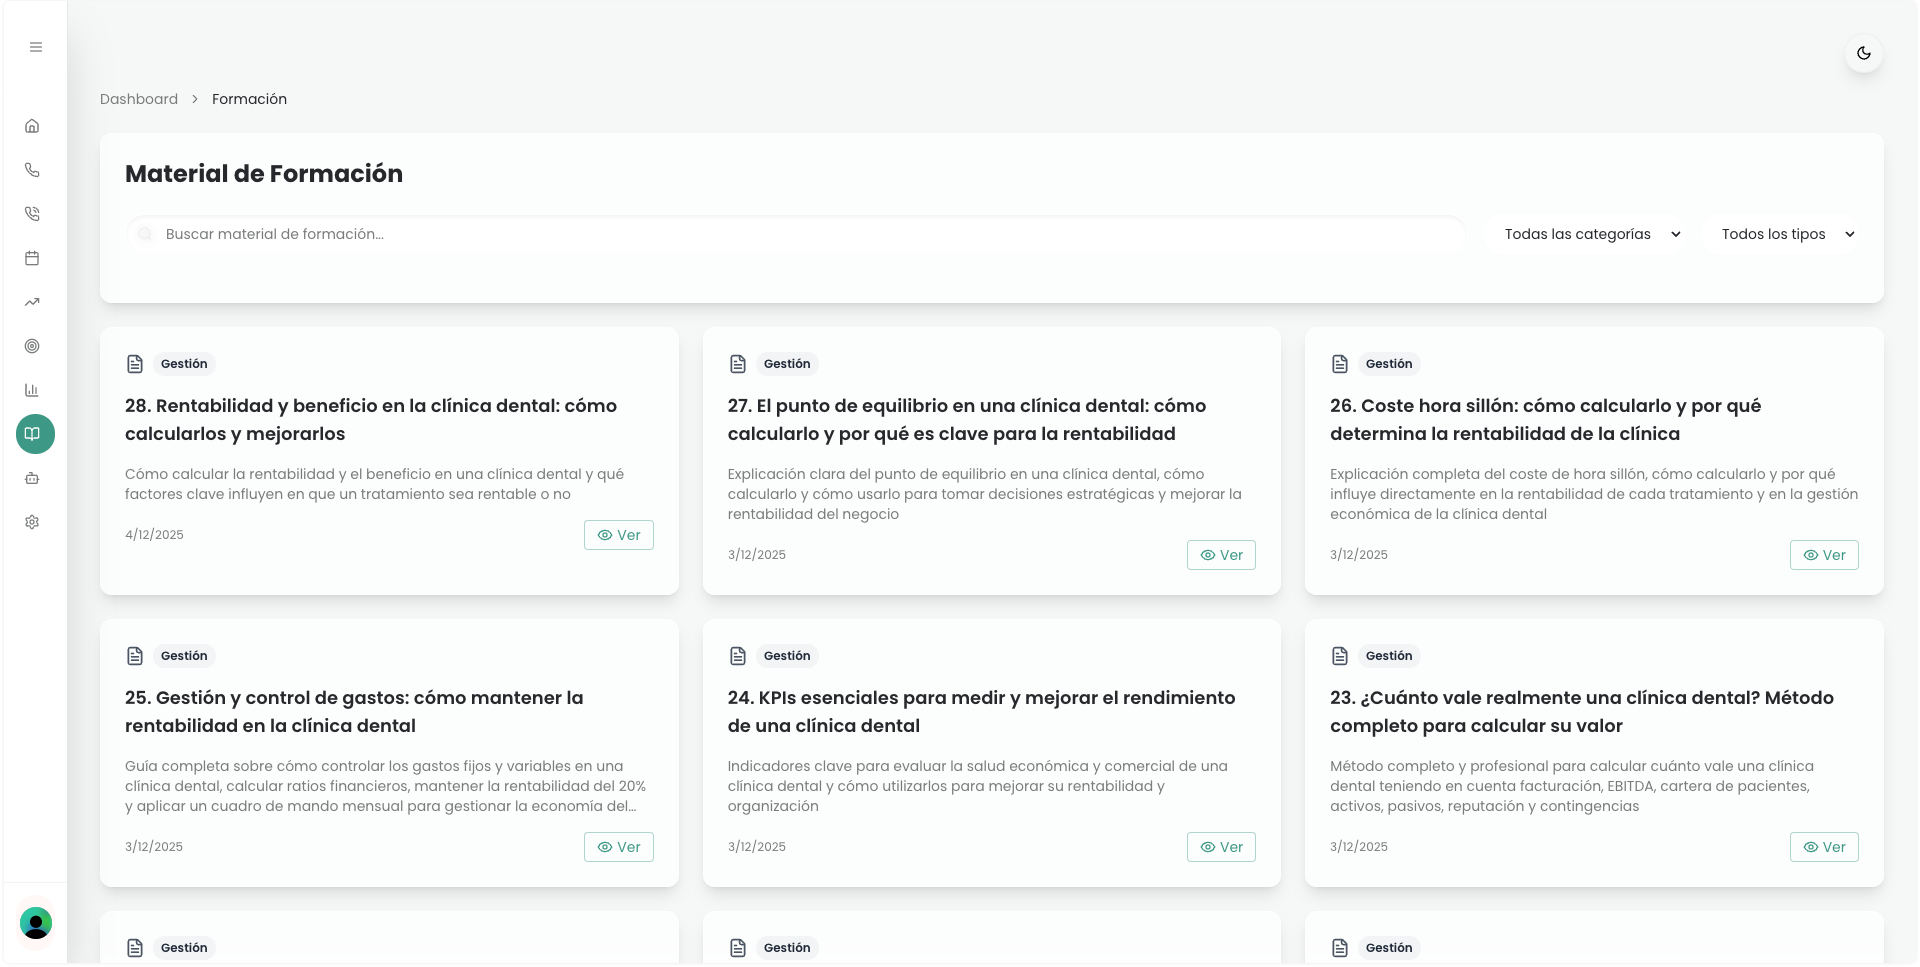The width and height of the screenshot is (1920, 967).
Task: Click the user avatar at sidebar bottom
Action: [36, 923]
